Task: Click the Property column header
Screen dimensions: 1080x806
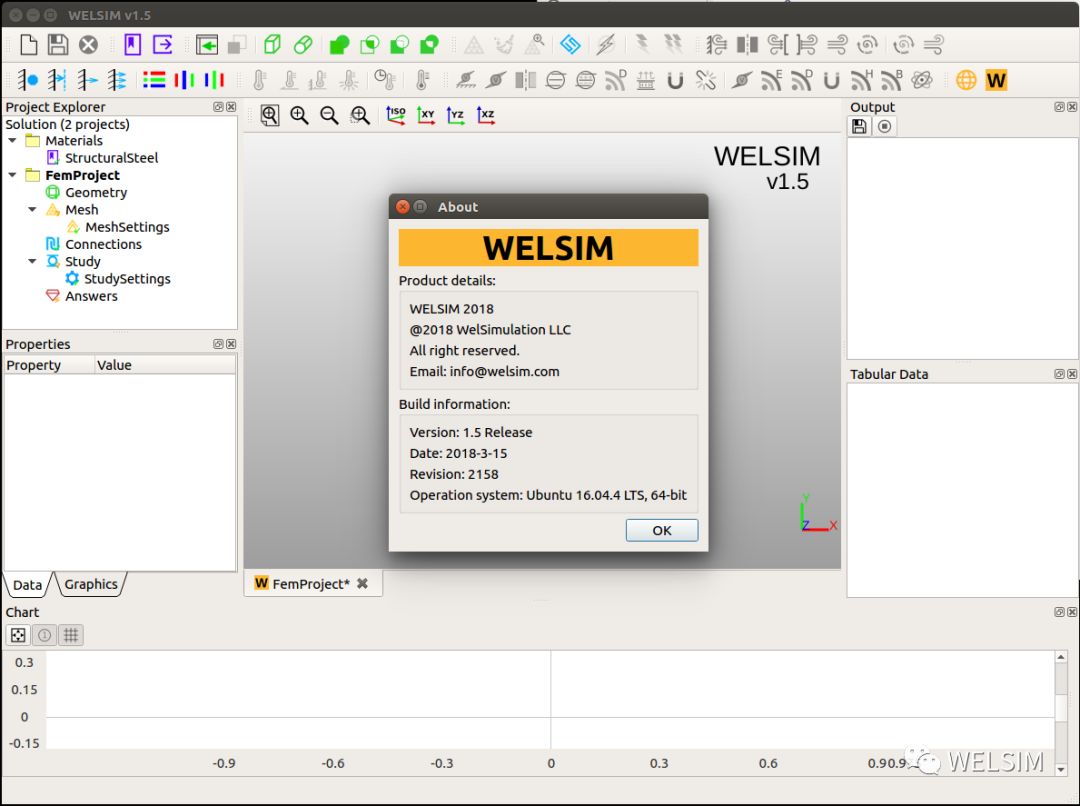Action: click(x=48, y=365)
